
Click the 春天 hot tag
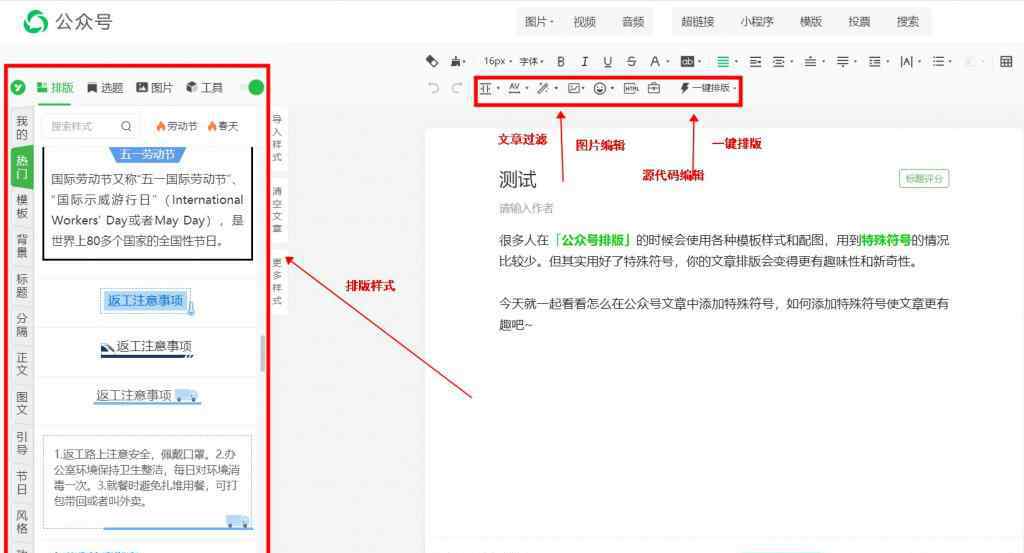pyautogui.click(x=223, y=126)
